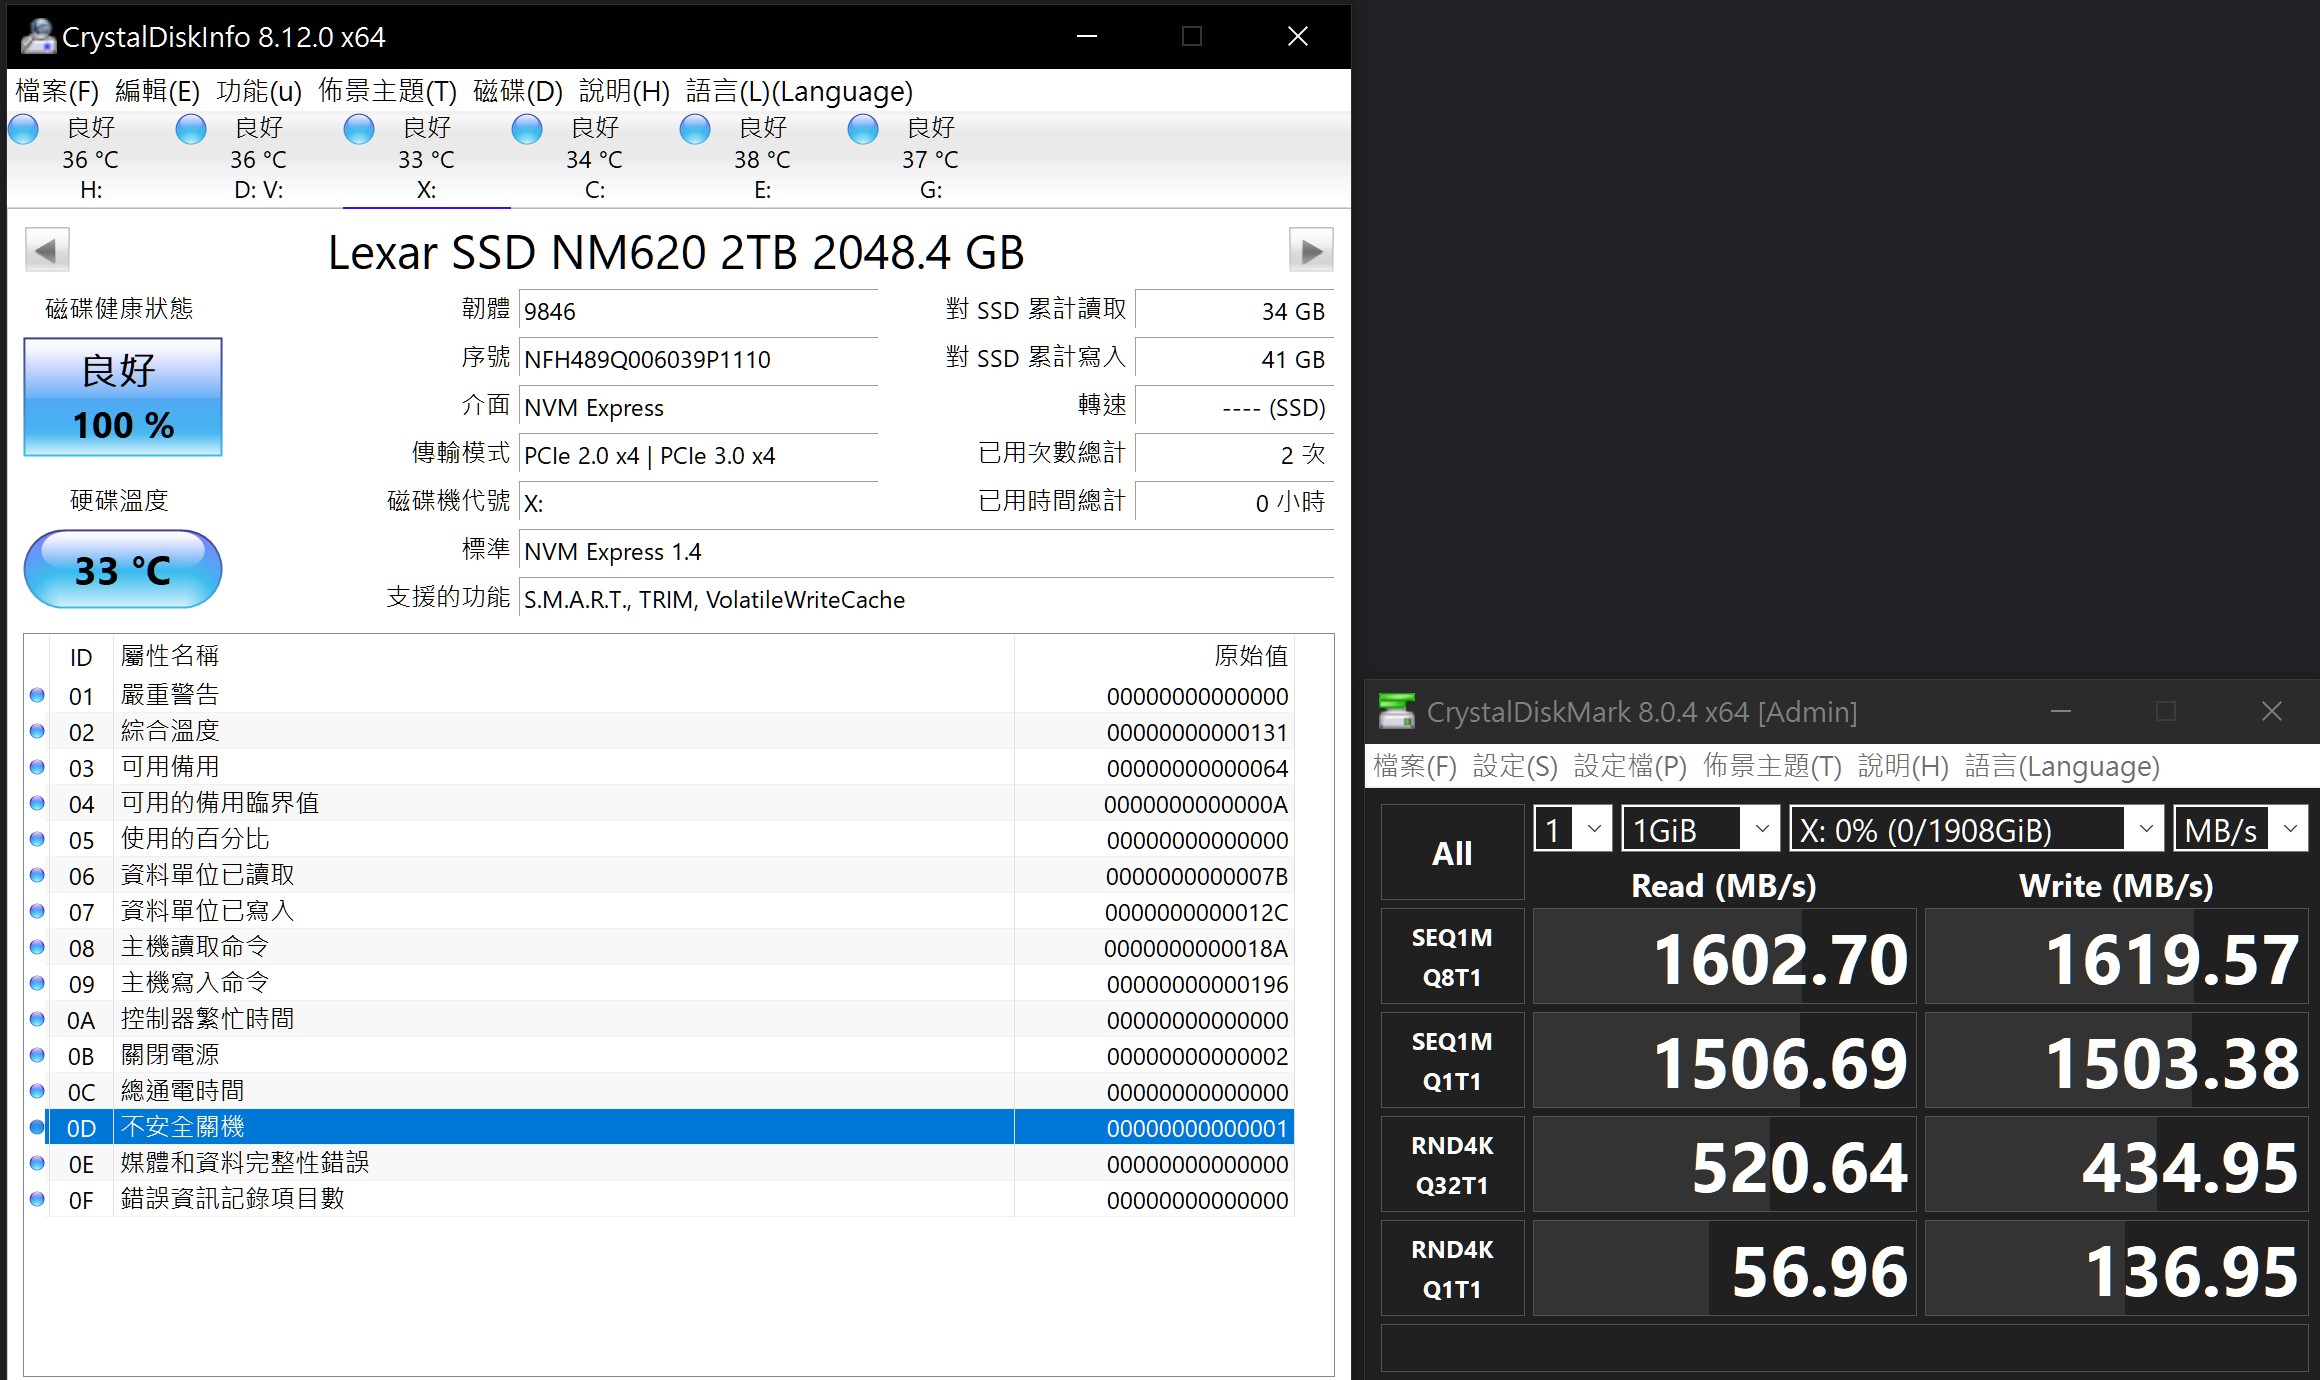Select the 主機讀取命令 attribute row
2320x1380 pixels.
670,947
